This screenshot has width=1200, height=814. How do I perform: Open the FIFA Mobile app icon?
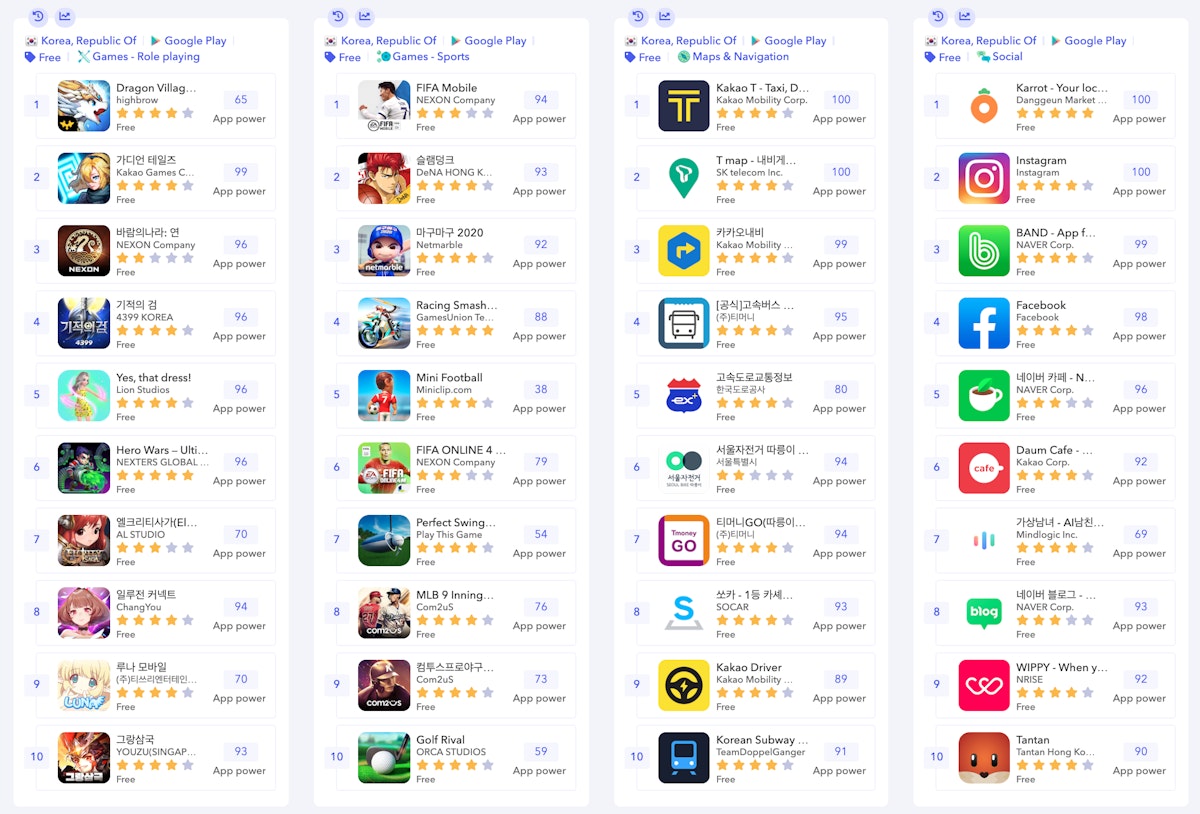pos(384,105)
